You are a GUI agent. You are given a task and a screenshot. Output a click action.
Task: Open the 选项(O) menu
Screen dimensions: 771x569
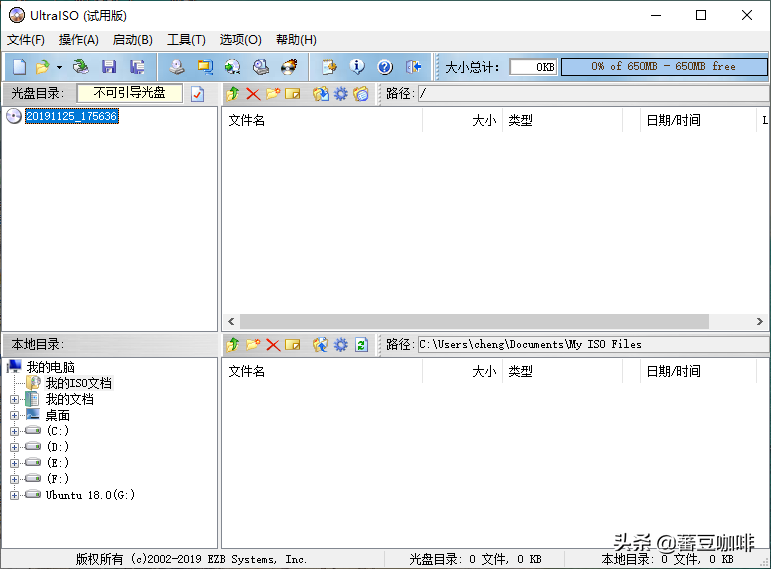(240, 40)
